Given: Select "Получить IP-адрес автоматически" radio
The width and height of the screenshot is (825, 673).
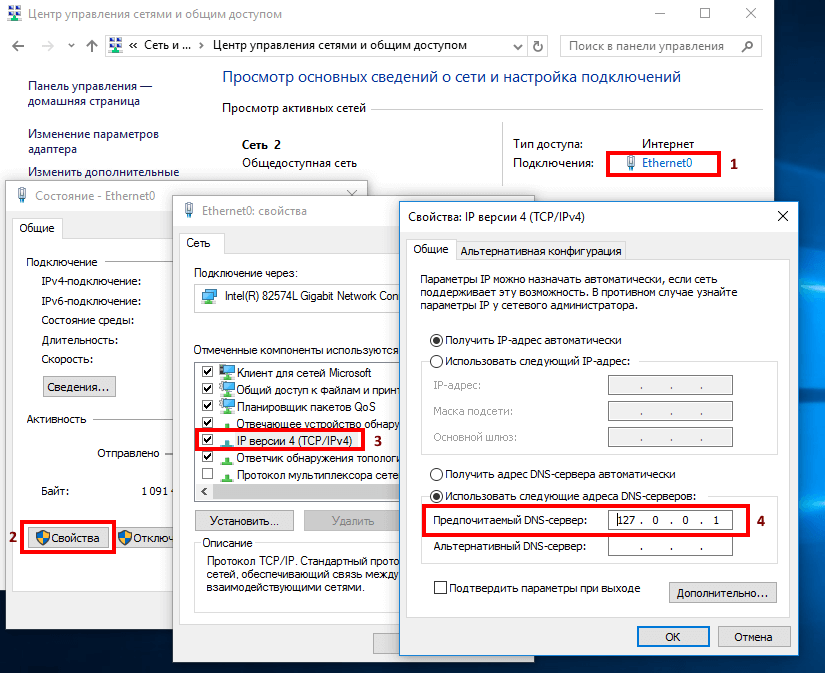Looking at the screenshot, I should [436, 340].
